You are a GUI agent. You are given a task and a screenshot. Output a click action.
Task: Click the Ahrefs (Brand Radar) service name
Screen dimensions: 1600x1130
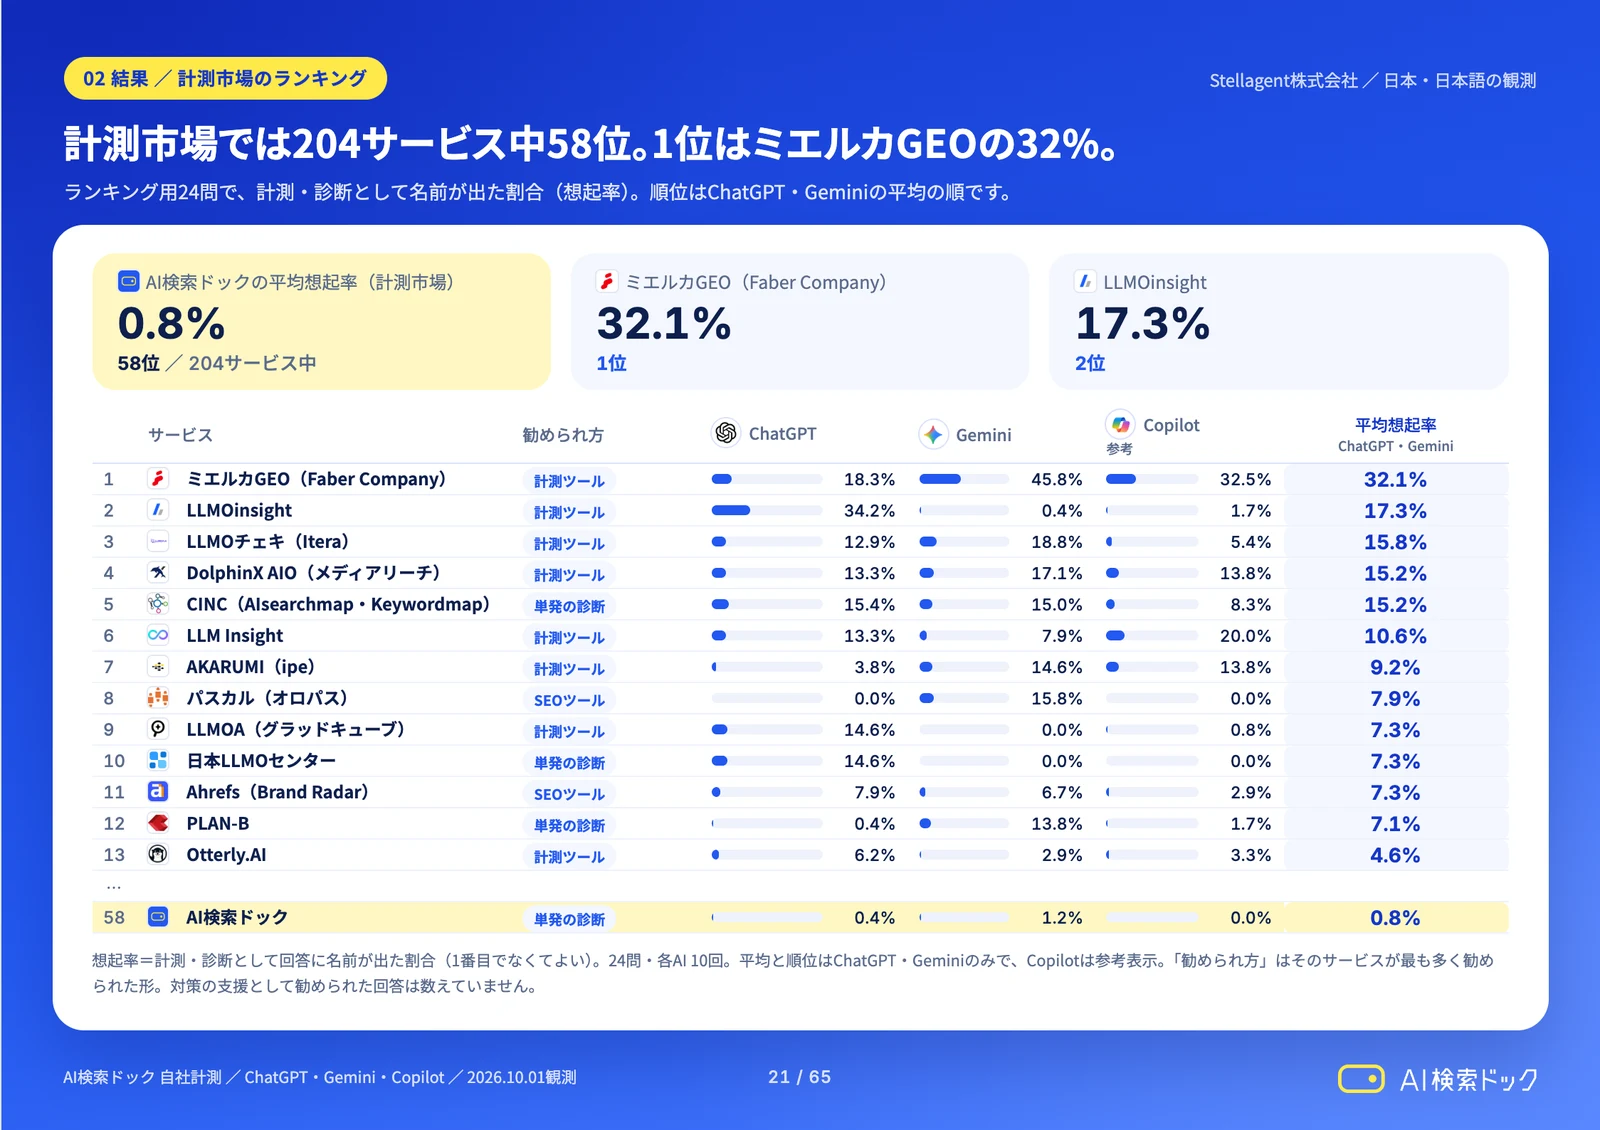(277, 792)
